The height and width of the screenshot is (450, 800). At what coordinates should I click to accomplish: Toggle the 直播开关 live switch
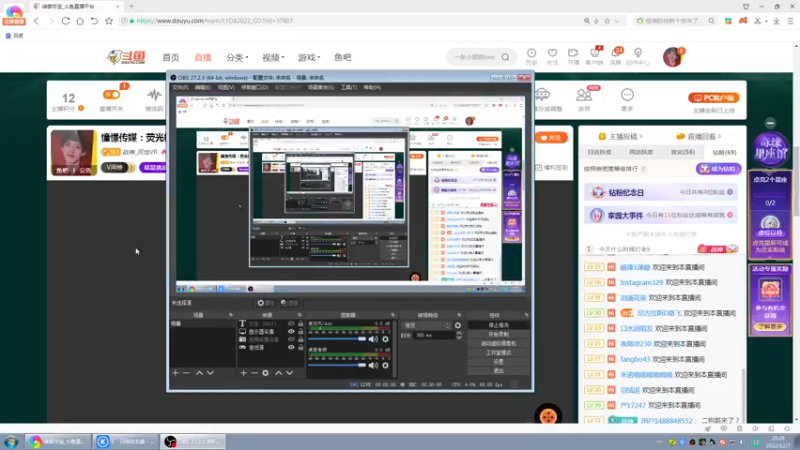pos(111,95)
